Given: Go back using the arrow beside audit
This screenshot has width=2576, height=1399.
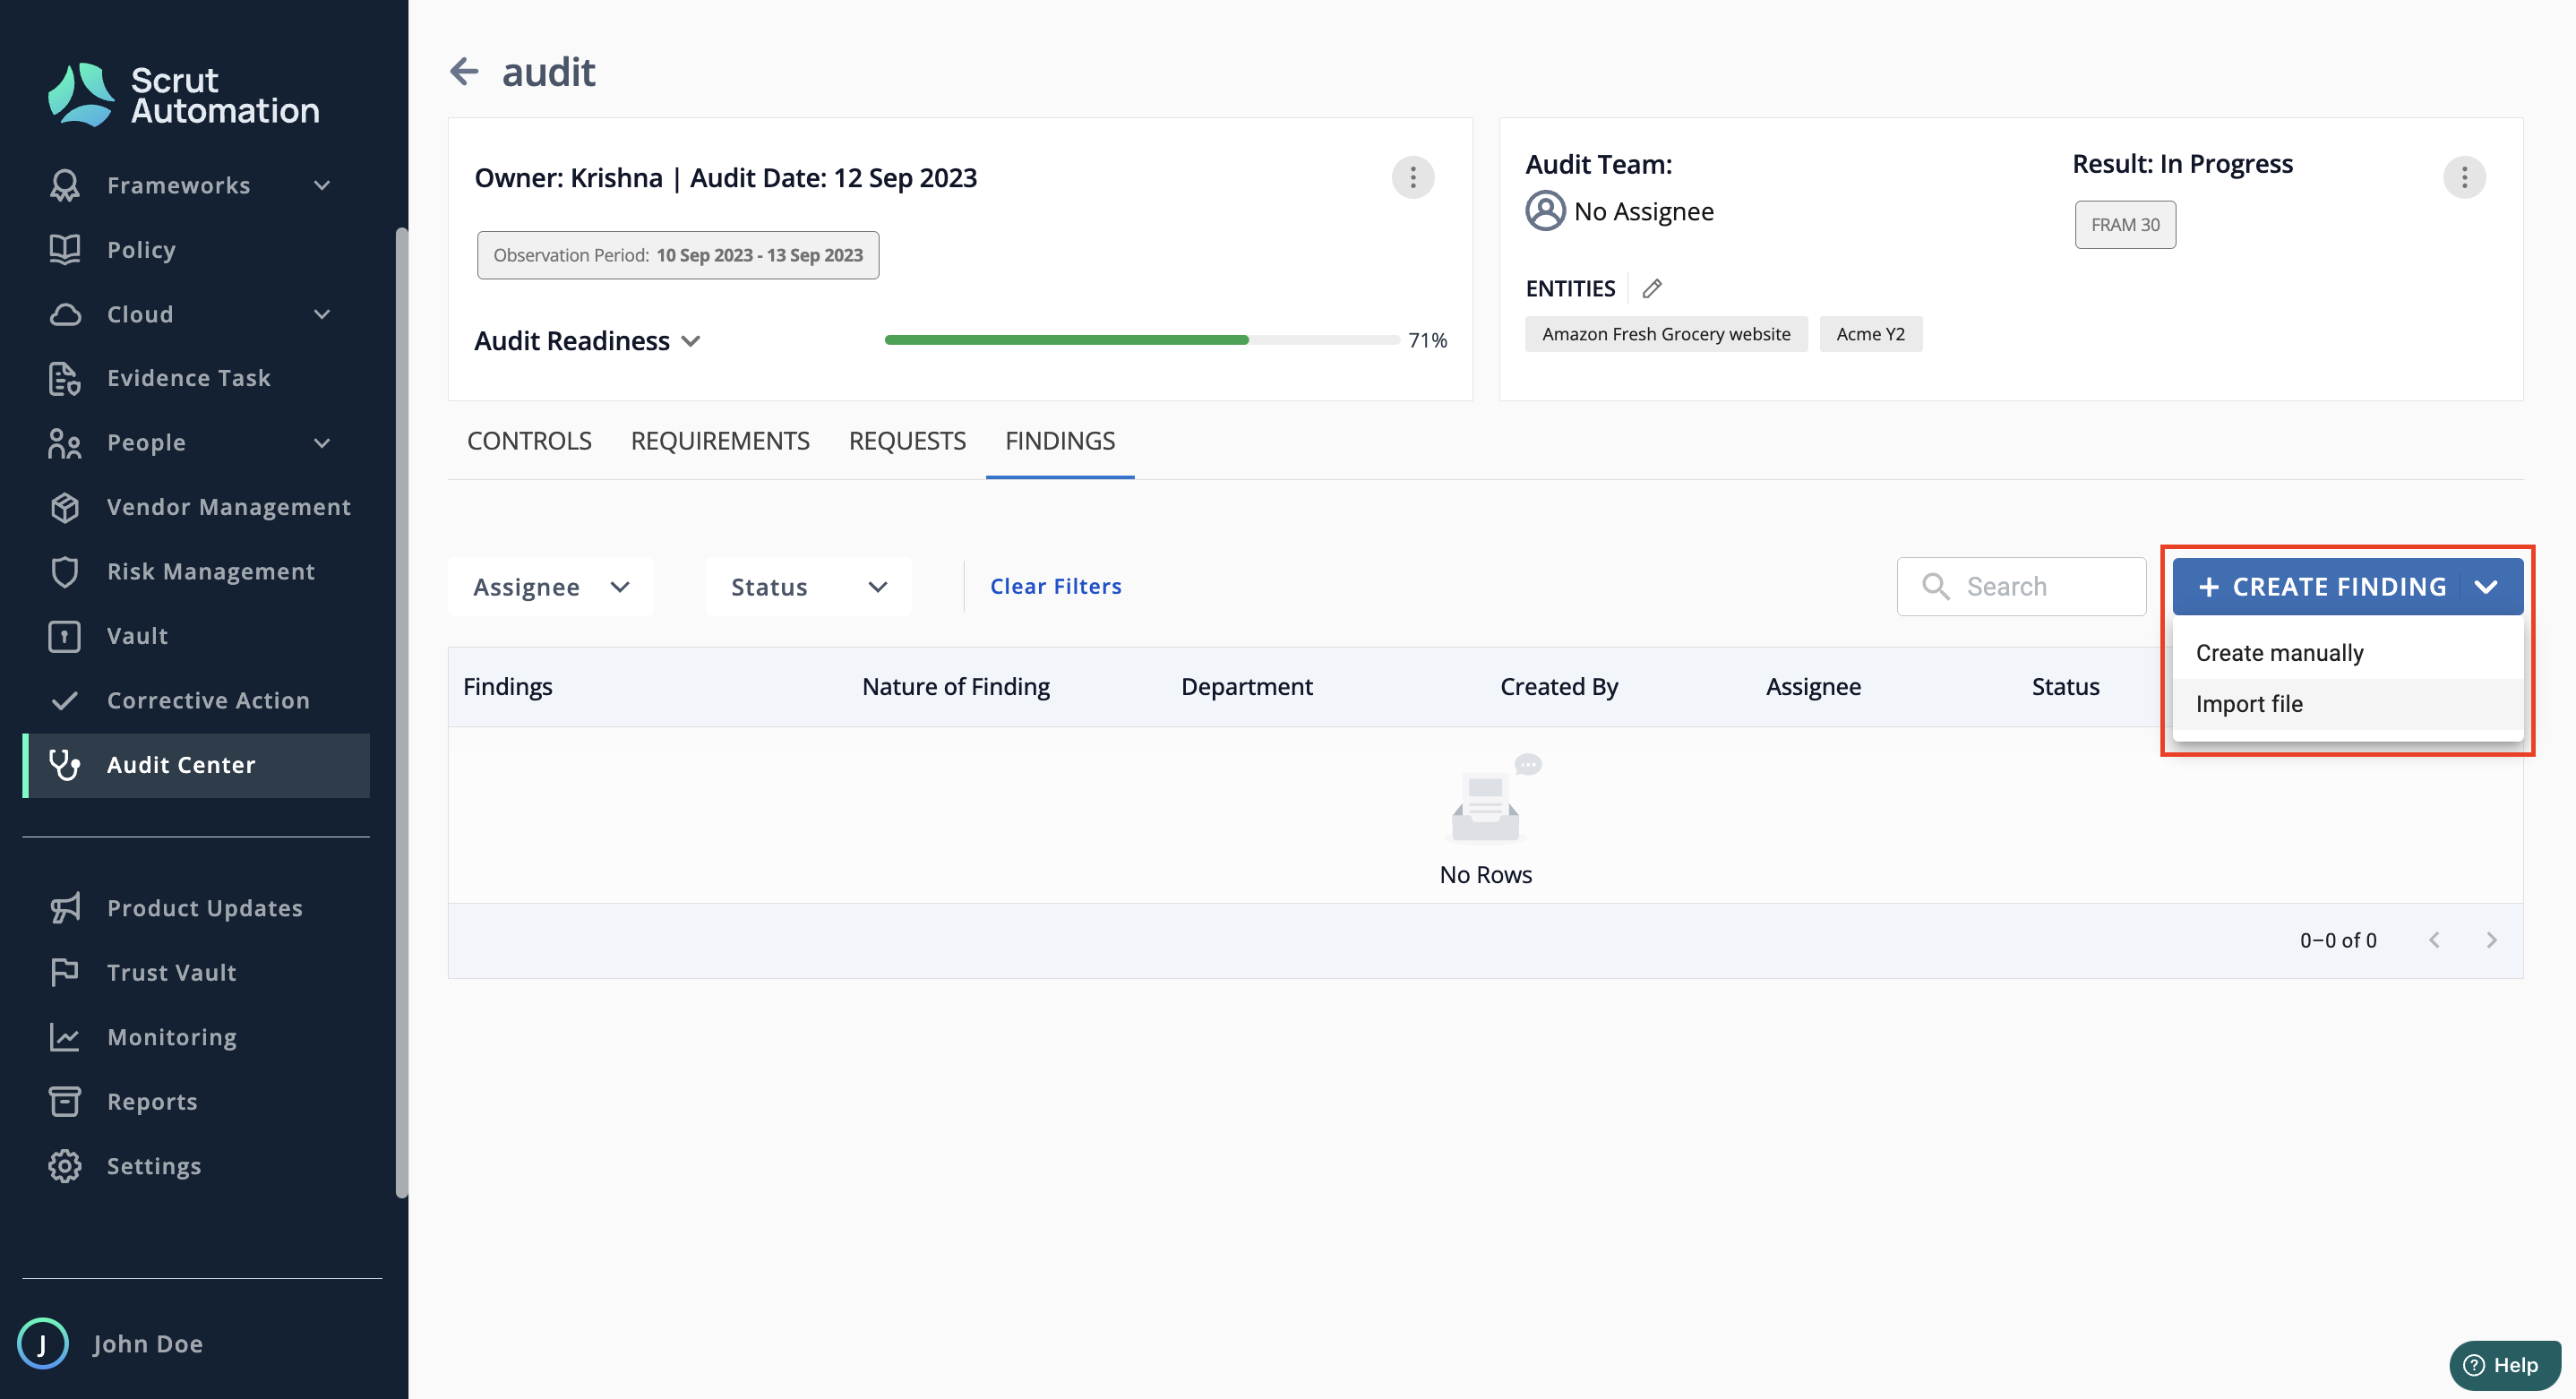Looking at the screenshot, I should tap(464, 71).
